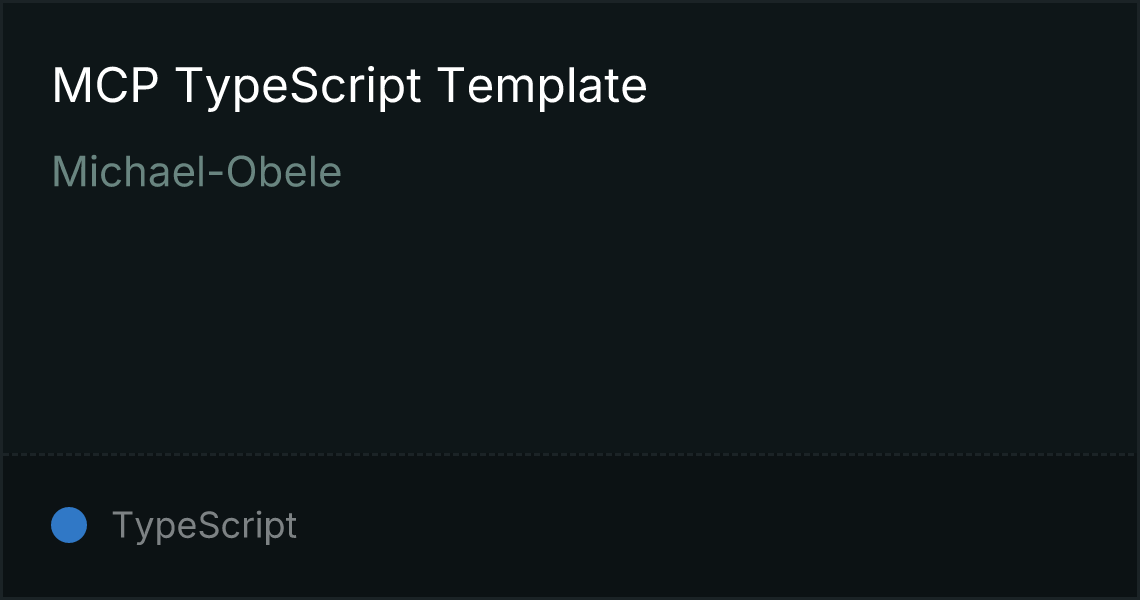Click empty space right of the title
Image resolution: width=1140 pixels, height=600 pixels.
coord(880,86)
